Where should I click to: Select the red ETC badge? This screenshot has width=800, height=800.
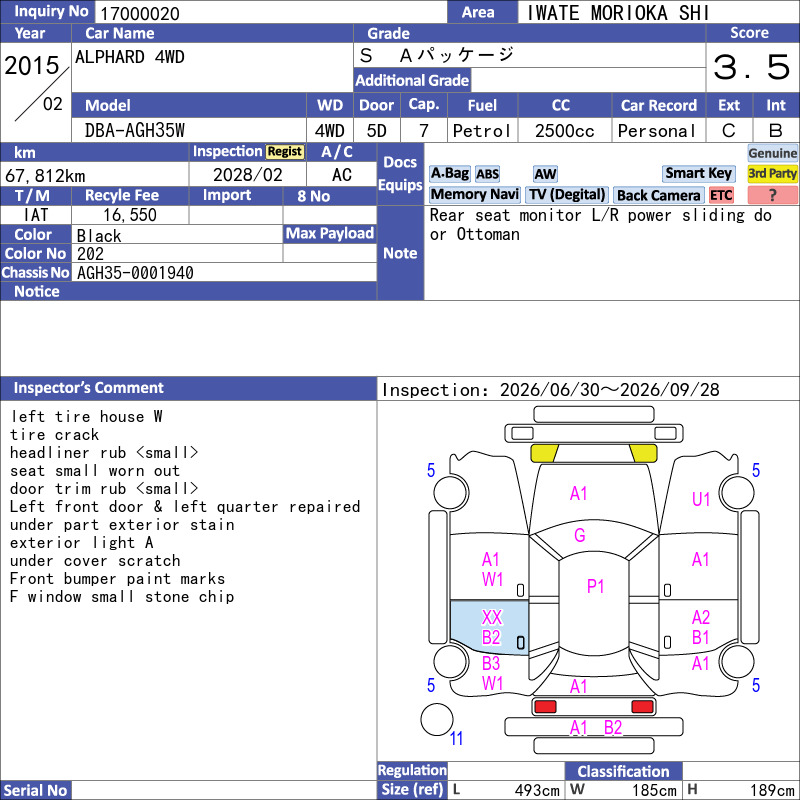[x=721, y=195]
